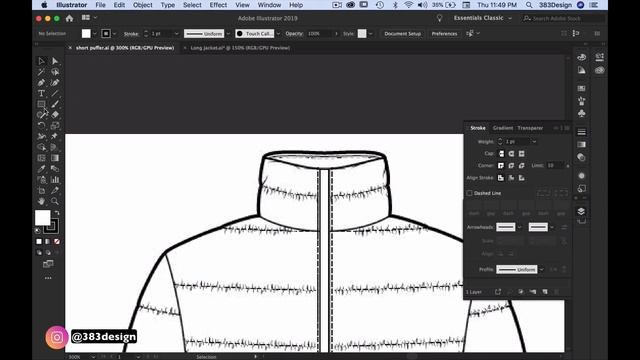The height and width of the screenshot is (360, 640).
Task: Click the Document Setup button
Action: click(402, 33)
